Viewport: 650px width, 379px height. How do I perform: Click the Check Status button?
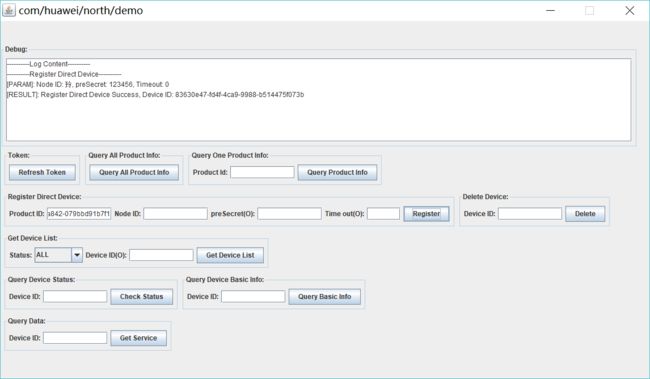click(x=141, y=296)
